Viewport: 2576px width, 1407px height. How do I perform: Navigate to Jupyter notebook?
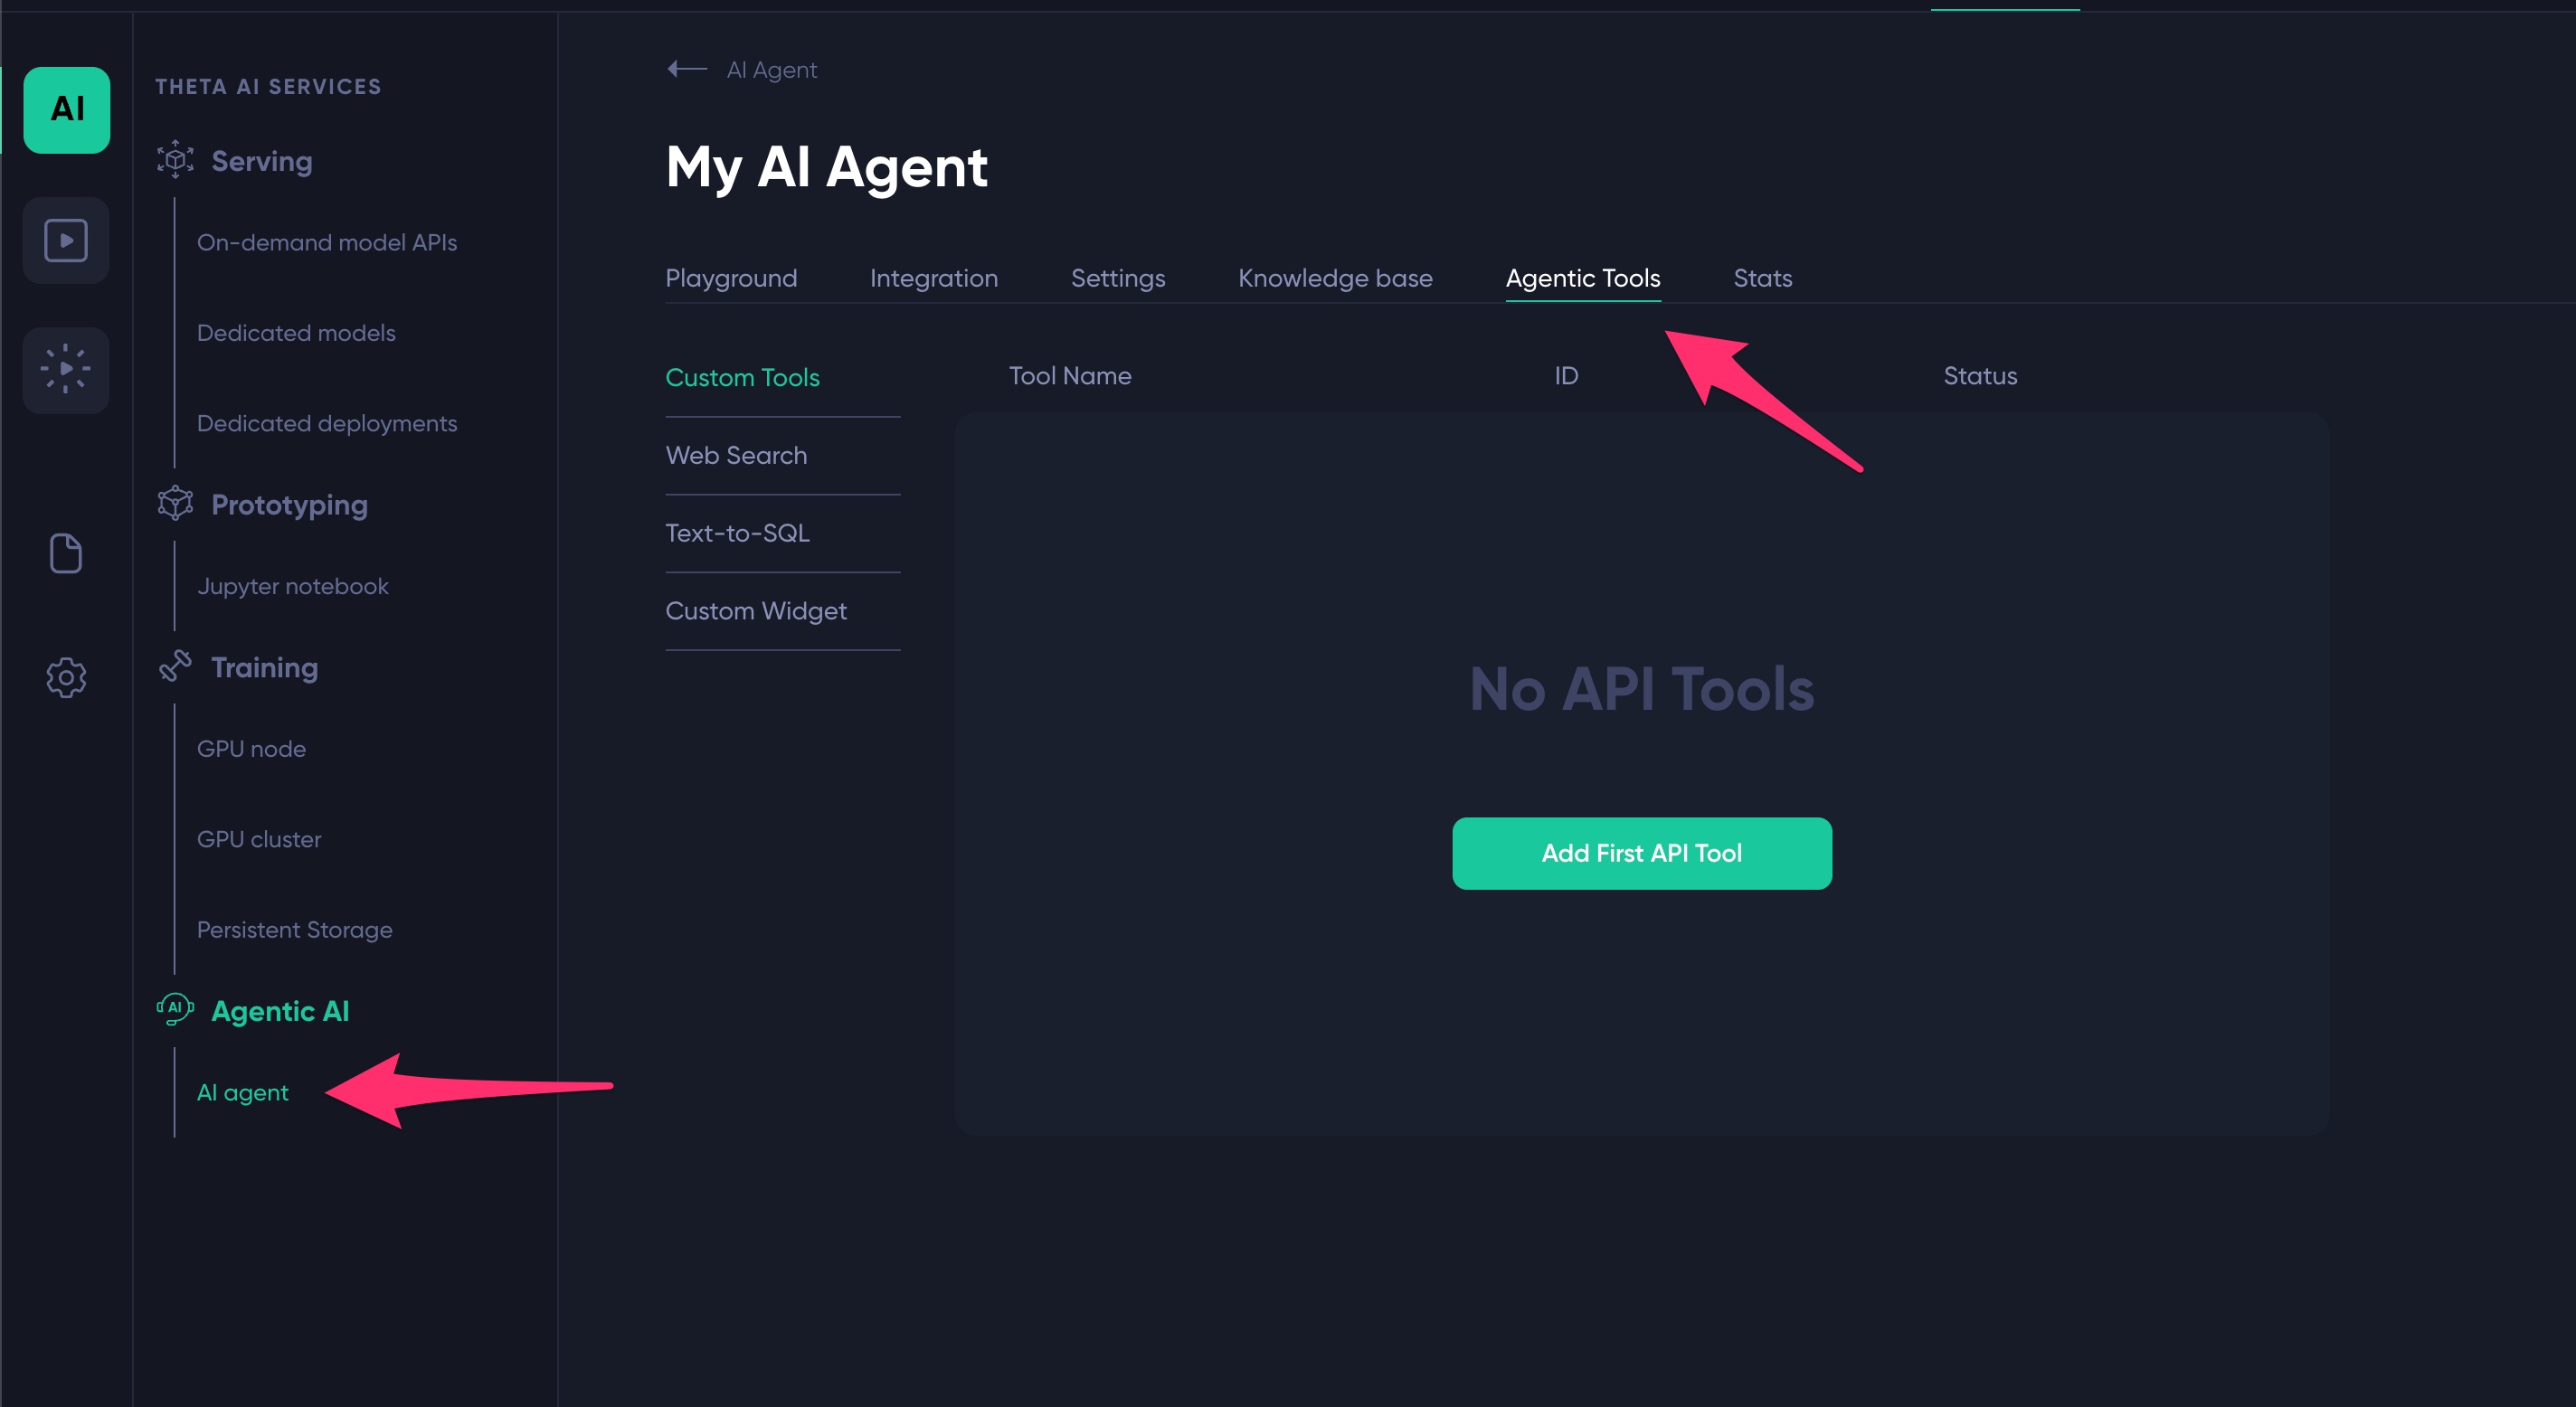pos(292,586)
